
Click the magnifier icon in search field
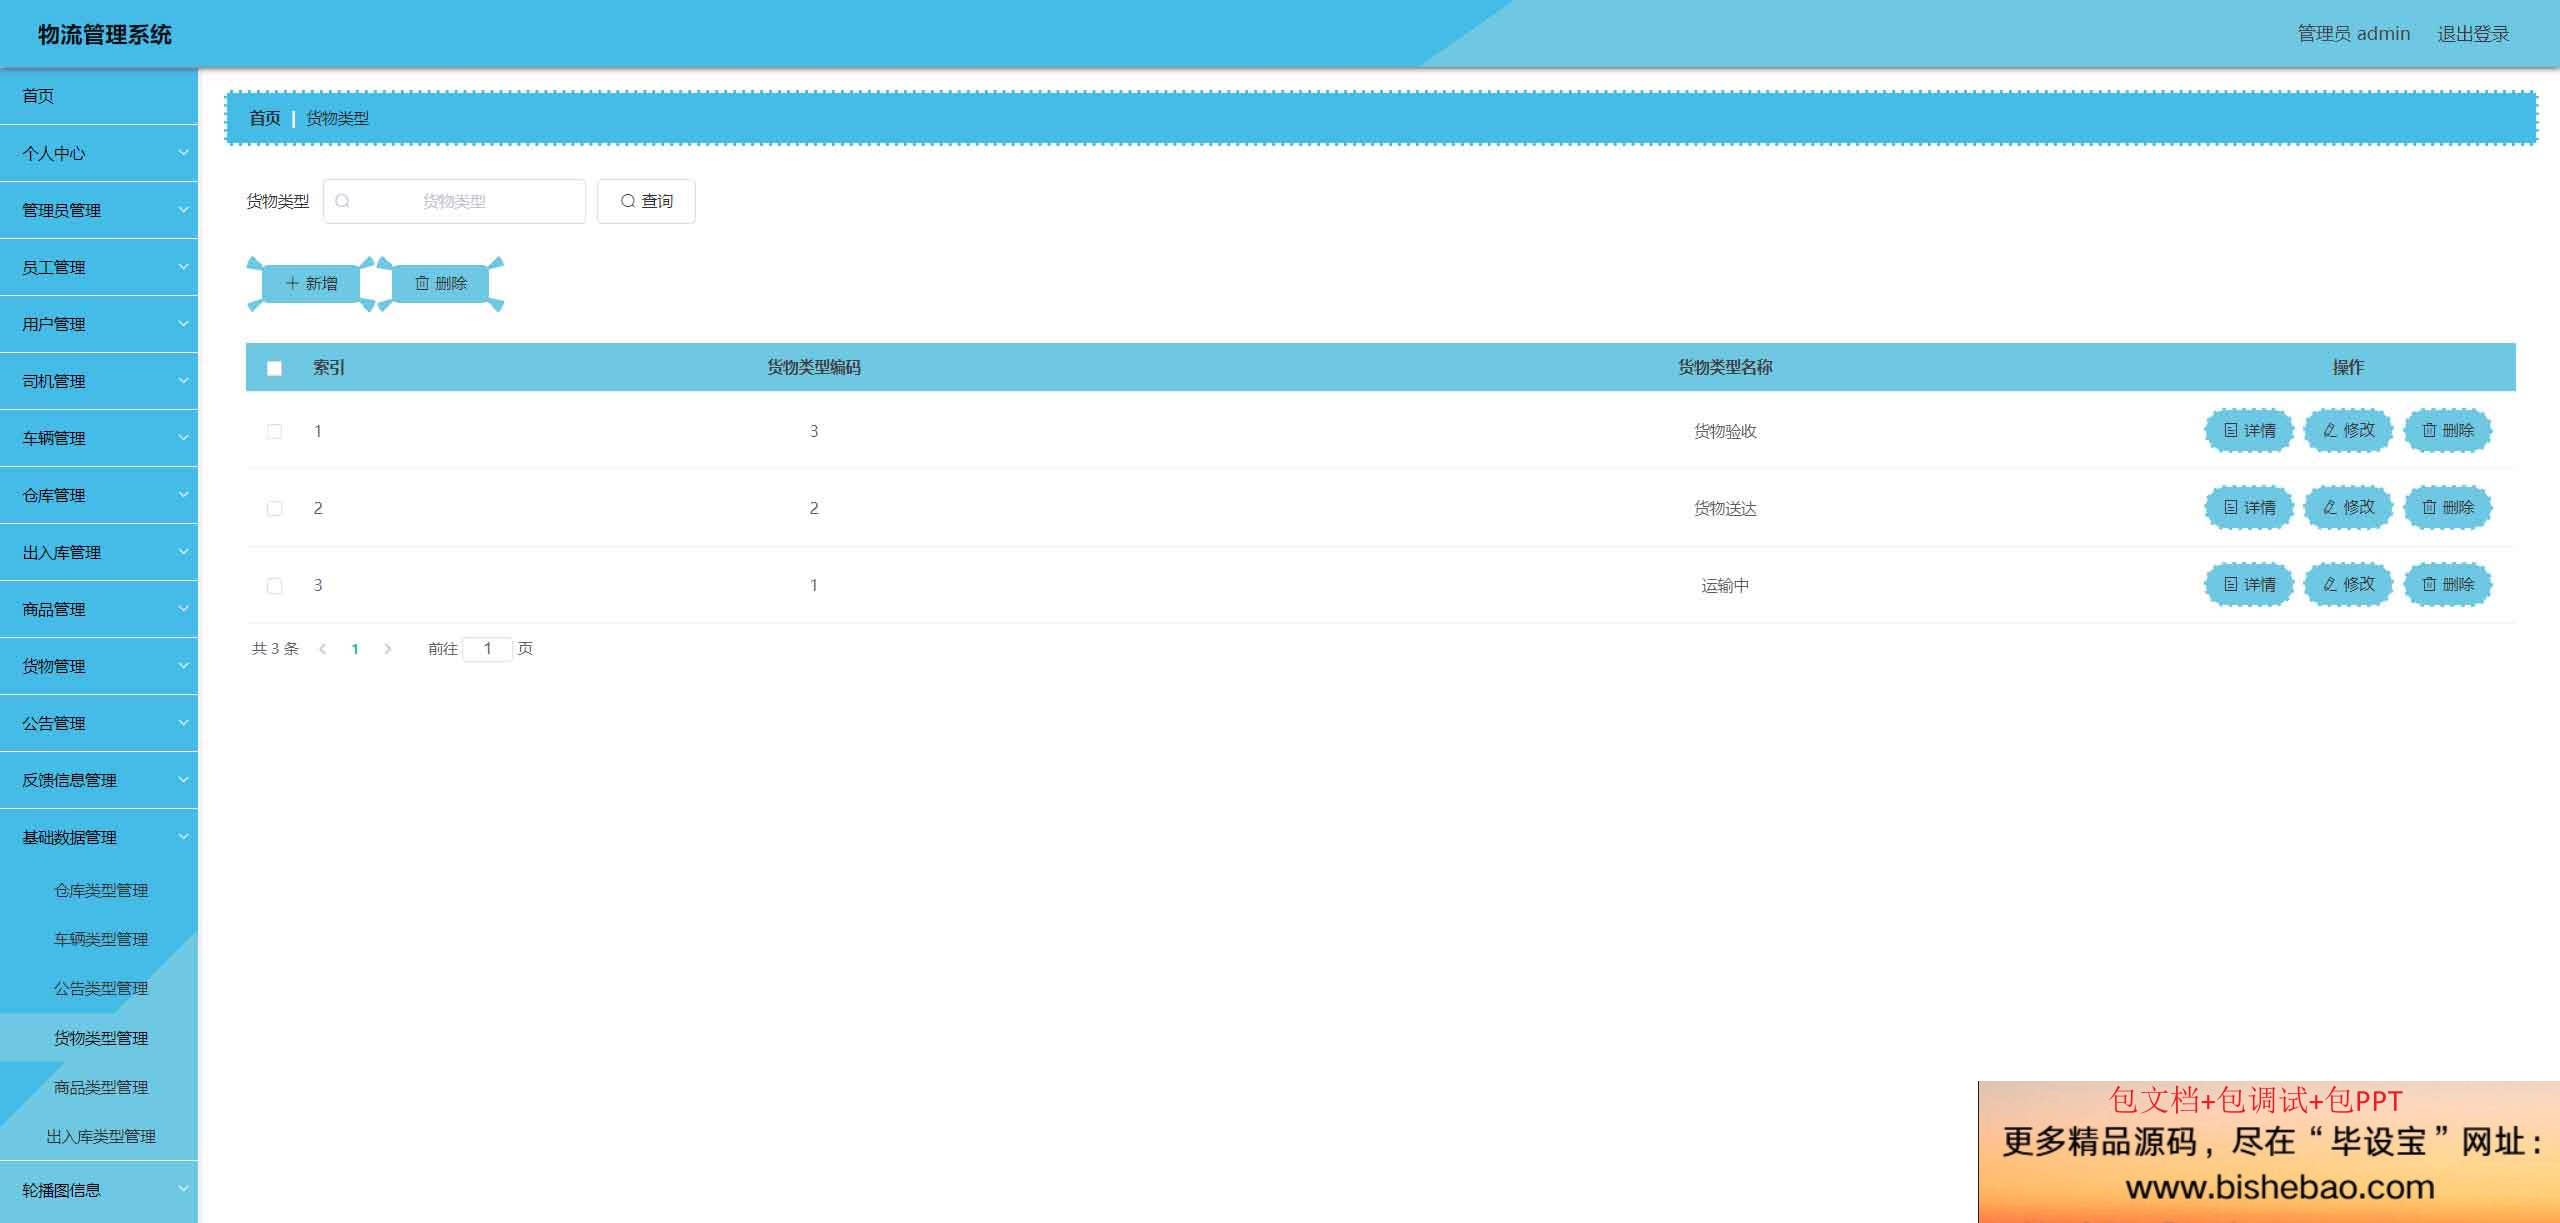point(342,201)
